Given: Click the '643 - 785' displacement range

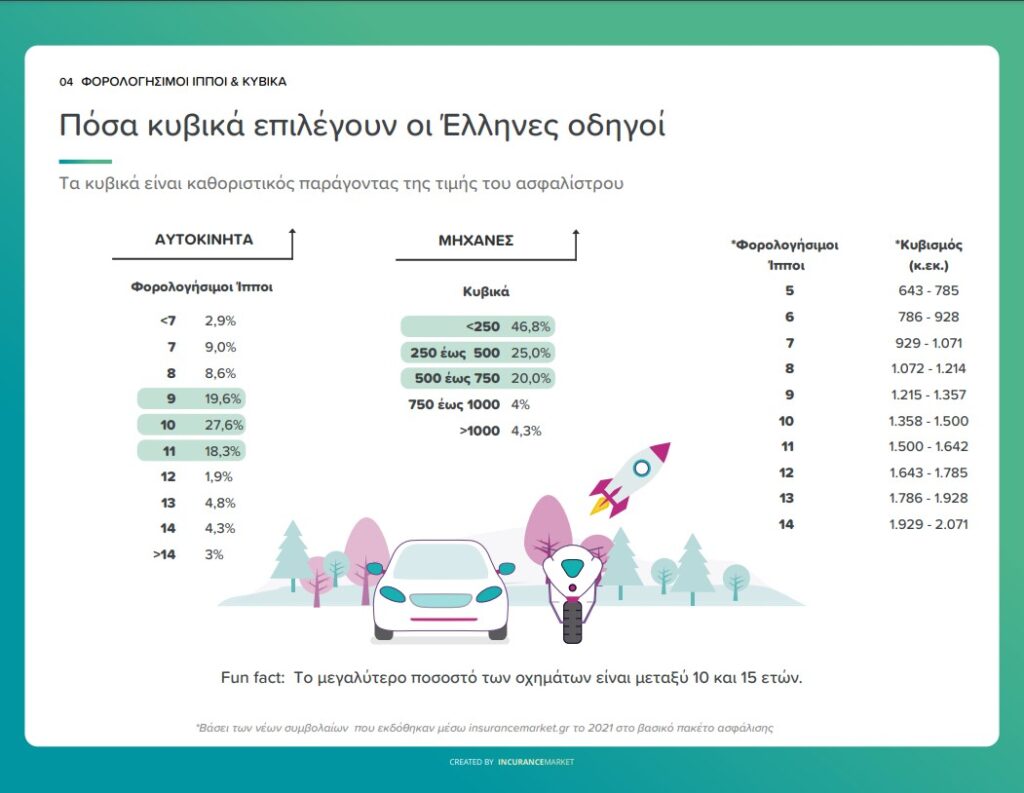Looking at the screenshot, I should click(928, 291).
